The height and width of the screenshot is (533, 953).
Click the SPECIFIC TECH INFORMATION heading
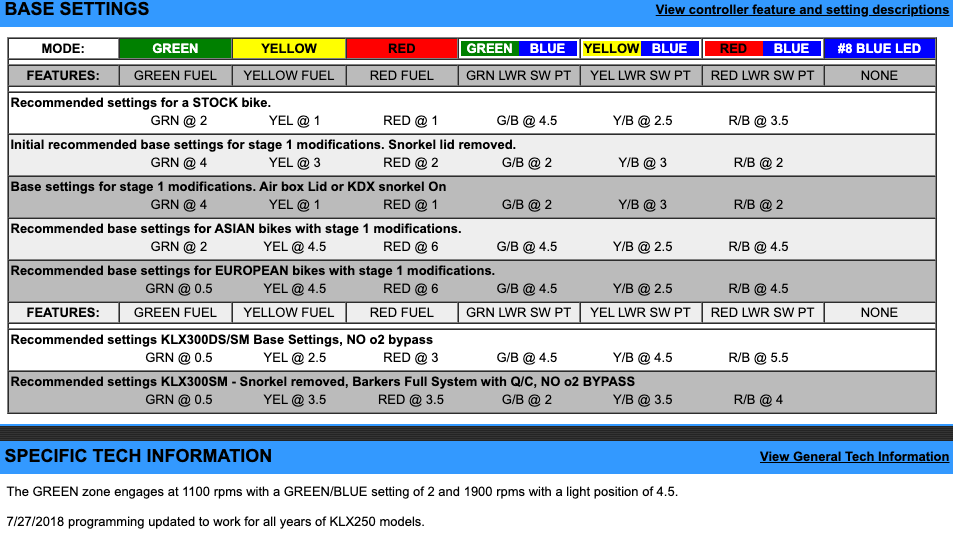[x=138, y=456]
